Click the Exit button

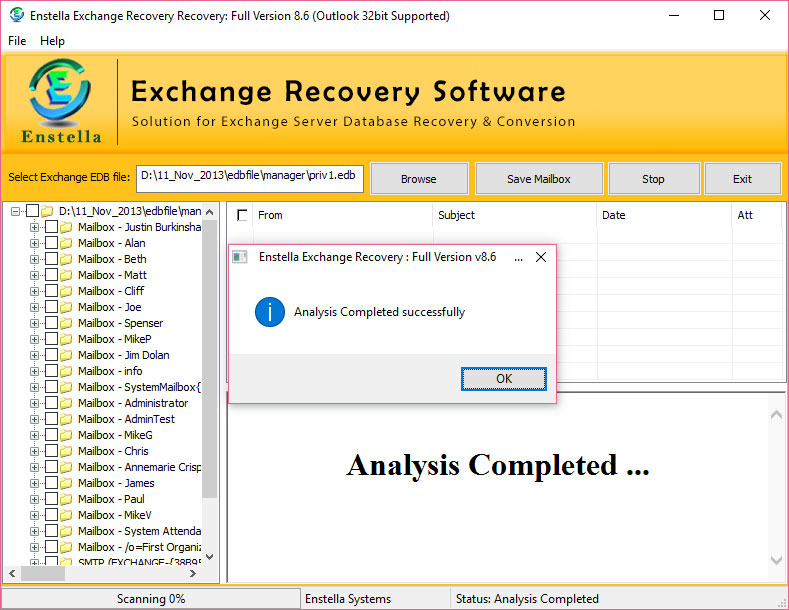pos(742,179)
